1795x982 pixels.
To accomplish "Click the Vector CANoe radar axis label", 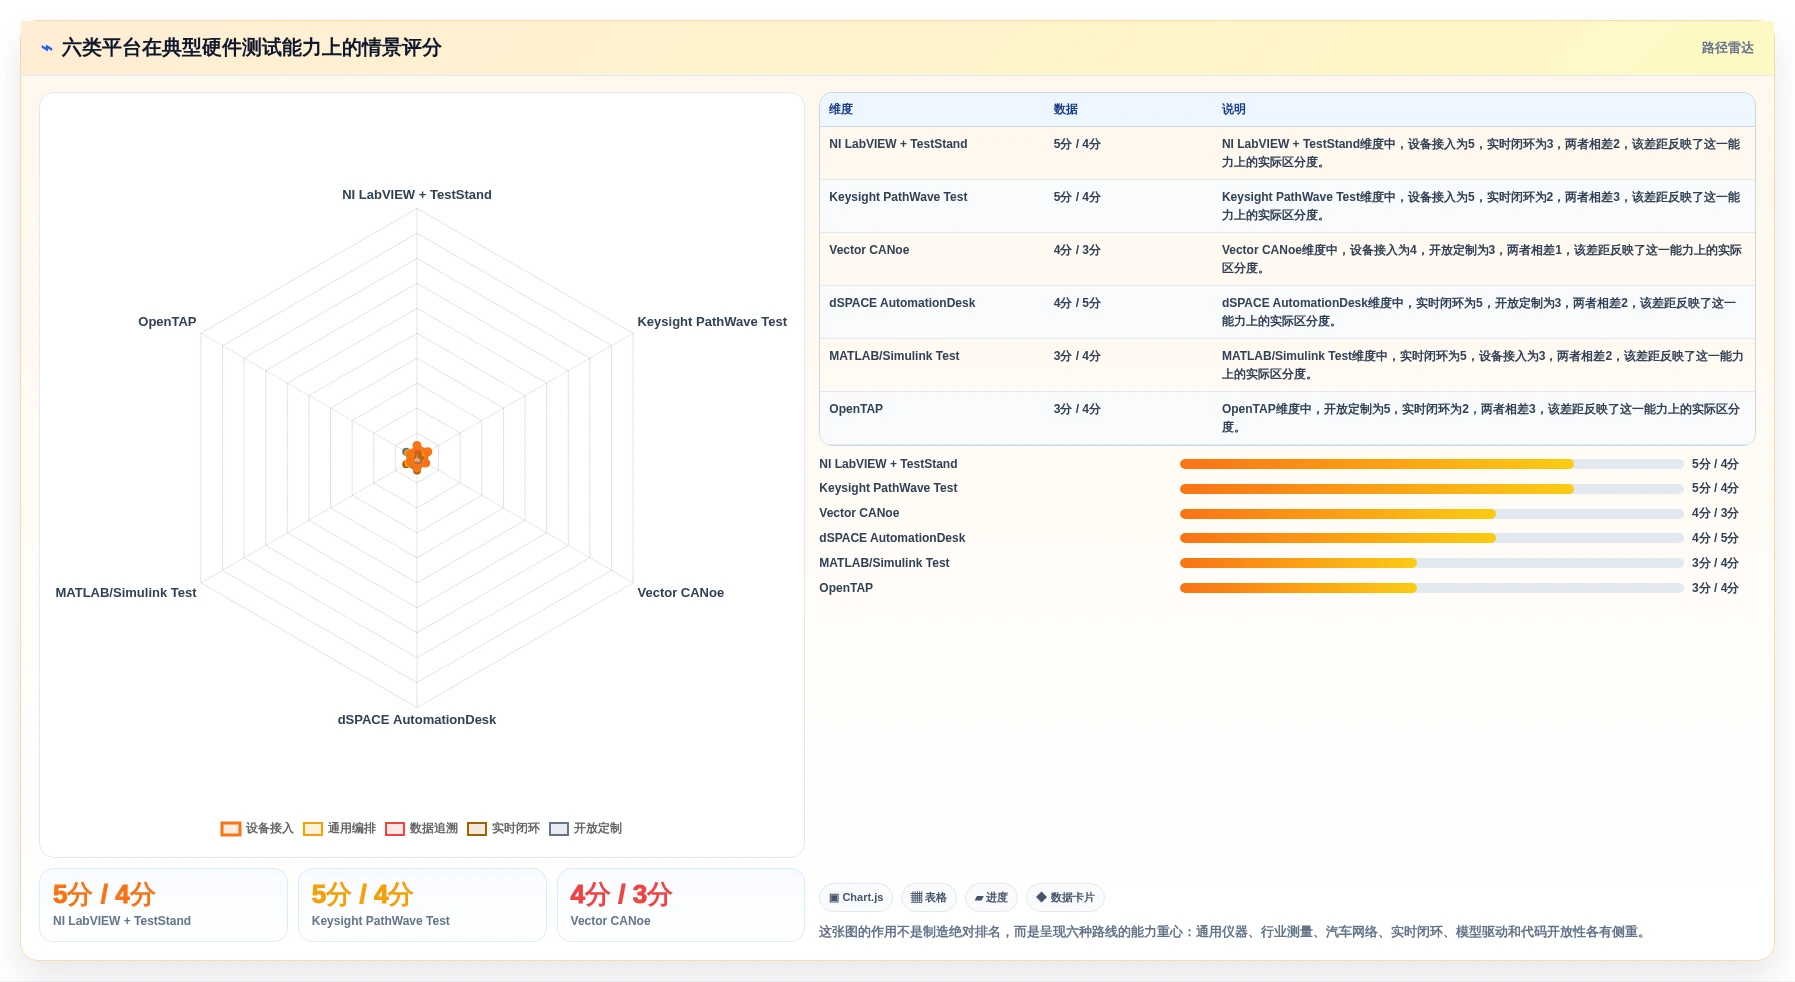I will point(681,593).
